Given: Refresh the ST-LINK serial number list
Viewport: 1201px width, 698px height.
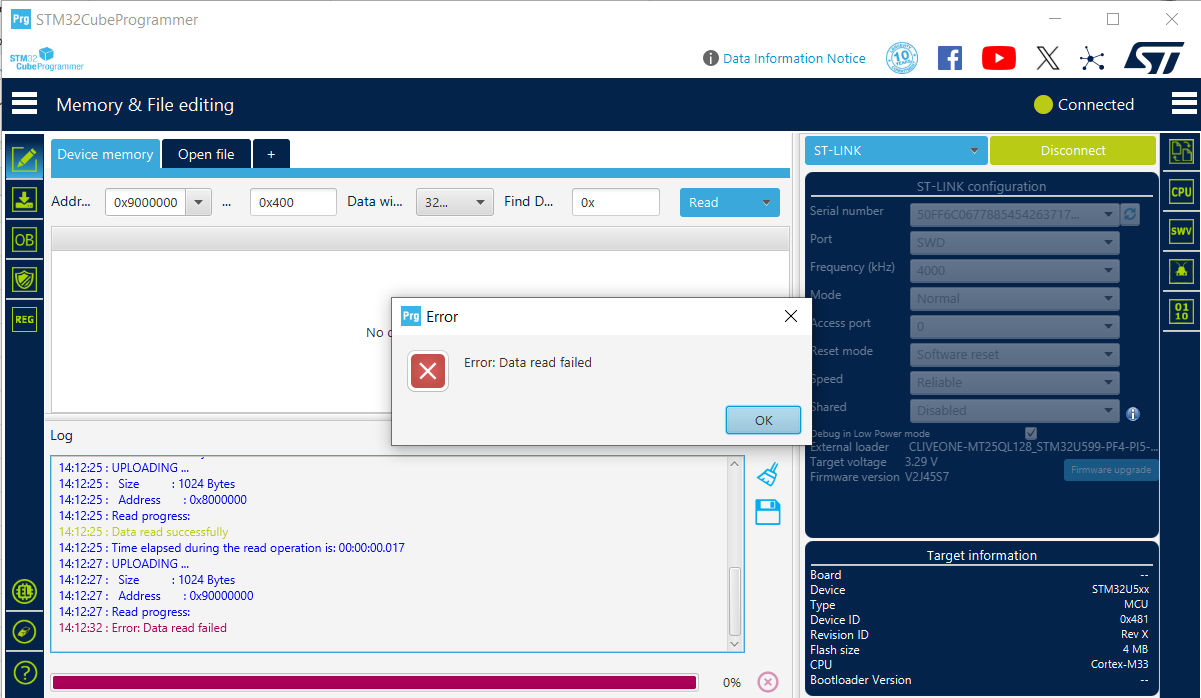Looking at the screenshot, I should click(x=1130, y=214).
